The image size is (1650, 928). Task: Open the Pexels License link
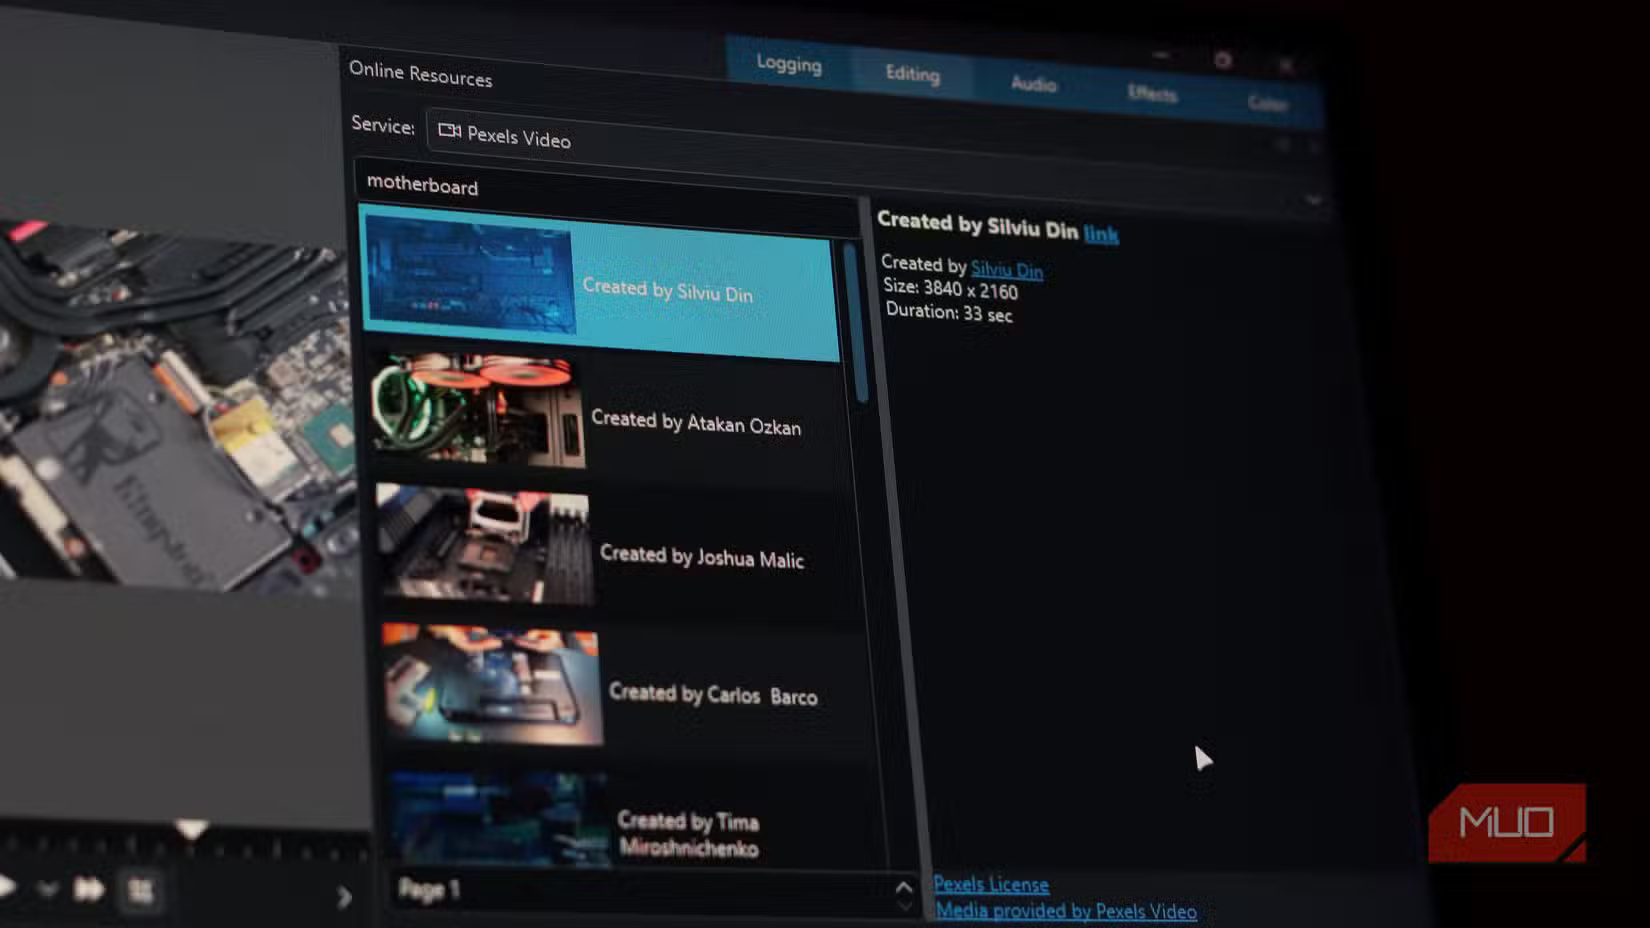pyautogui.click(x=990, y=884)
